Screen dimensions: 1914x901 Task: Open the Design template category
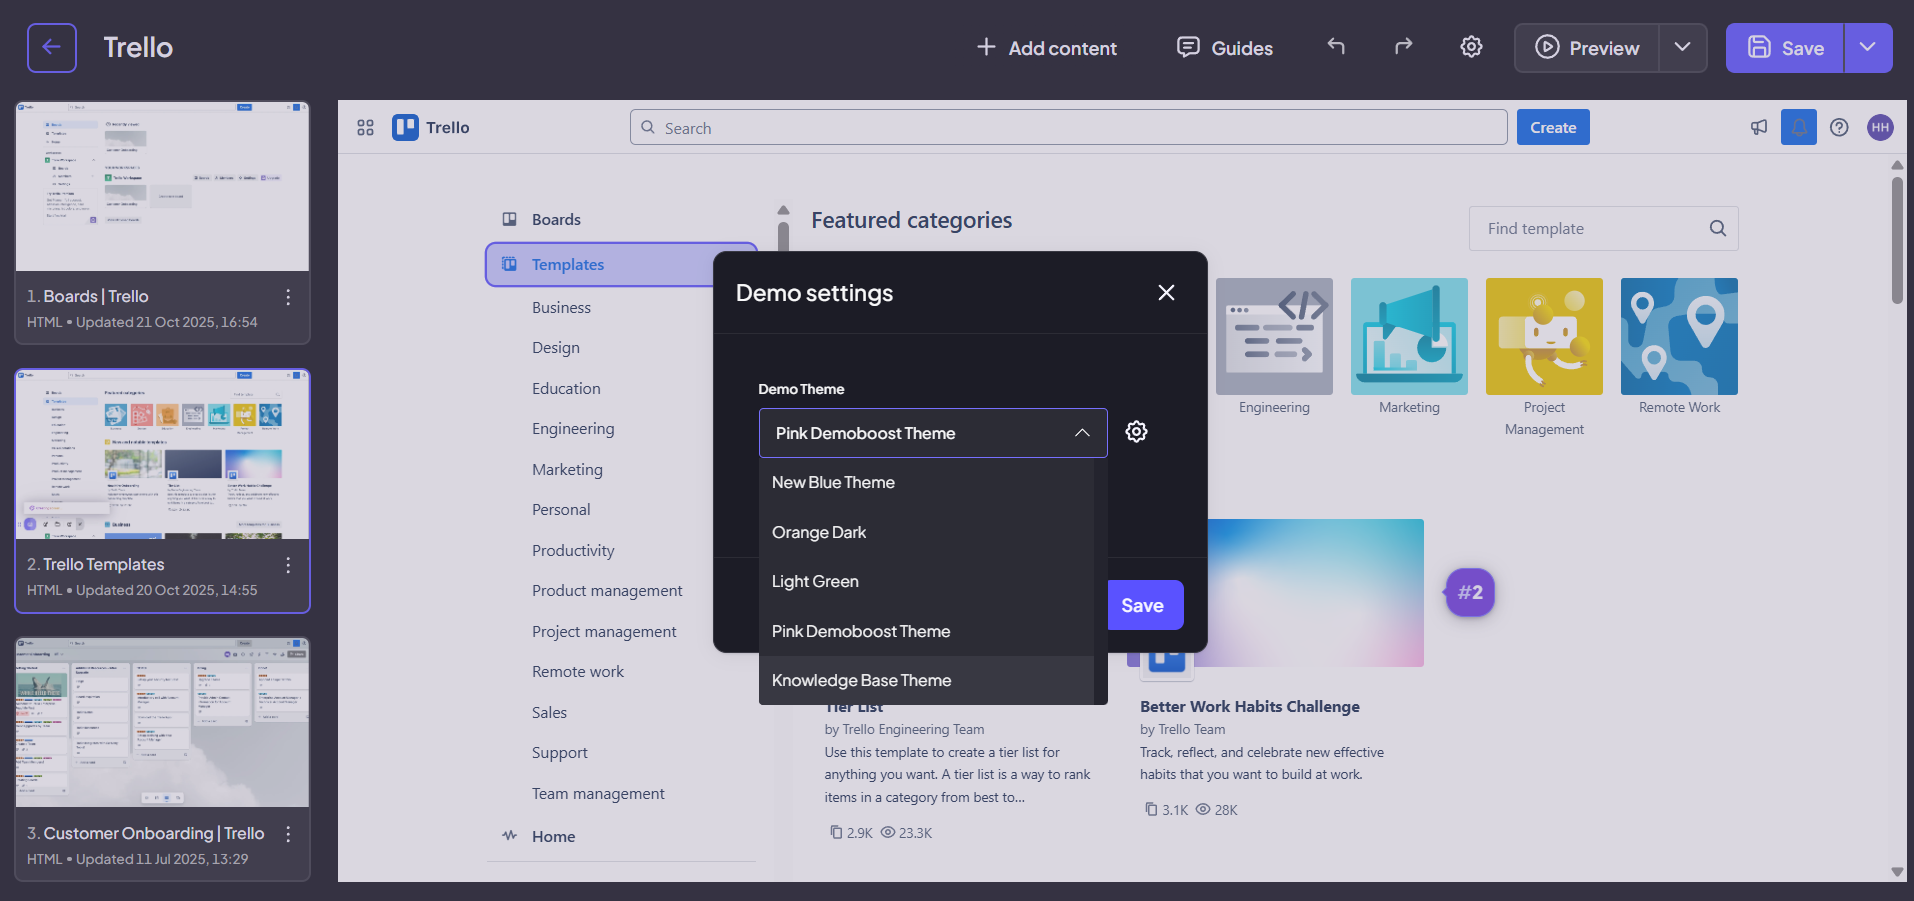pos(556,348)
